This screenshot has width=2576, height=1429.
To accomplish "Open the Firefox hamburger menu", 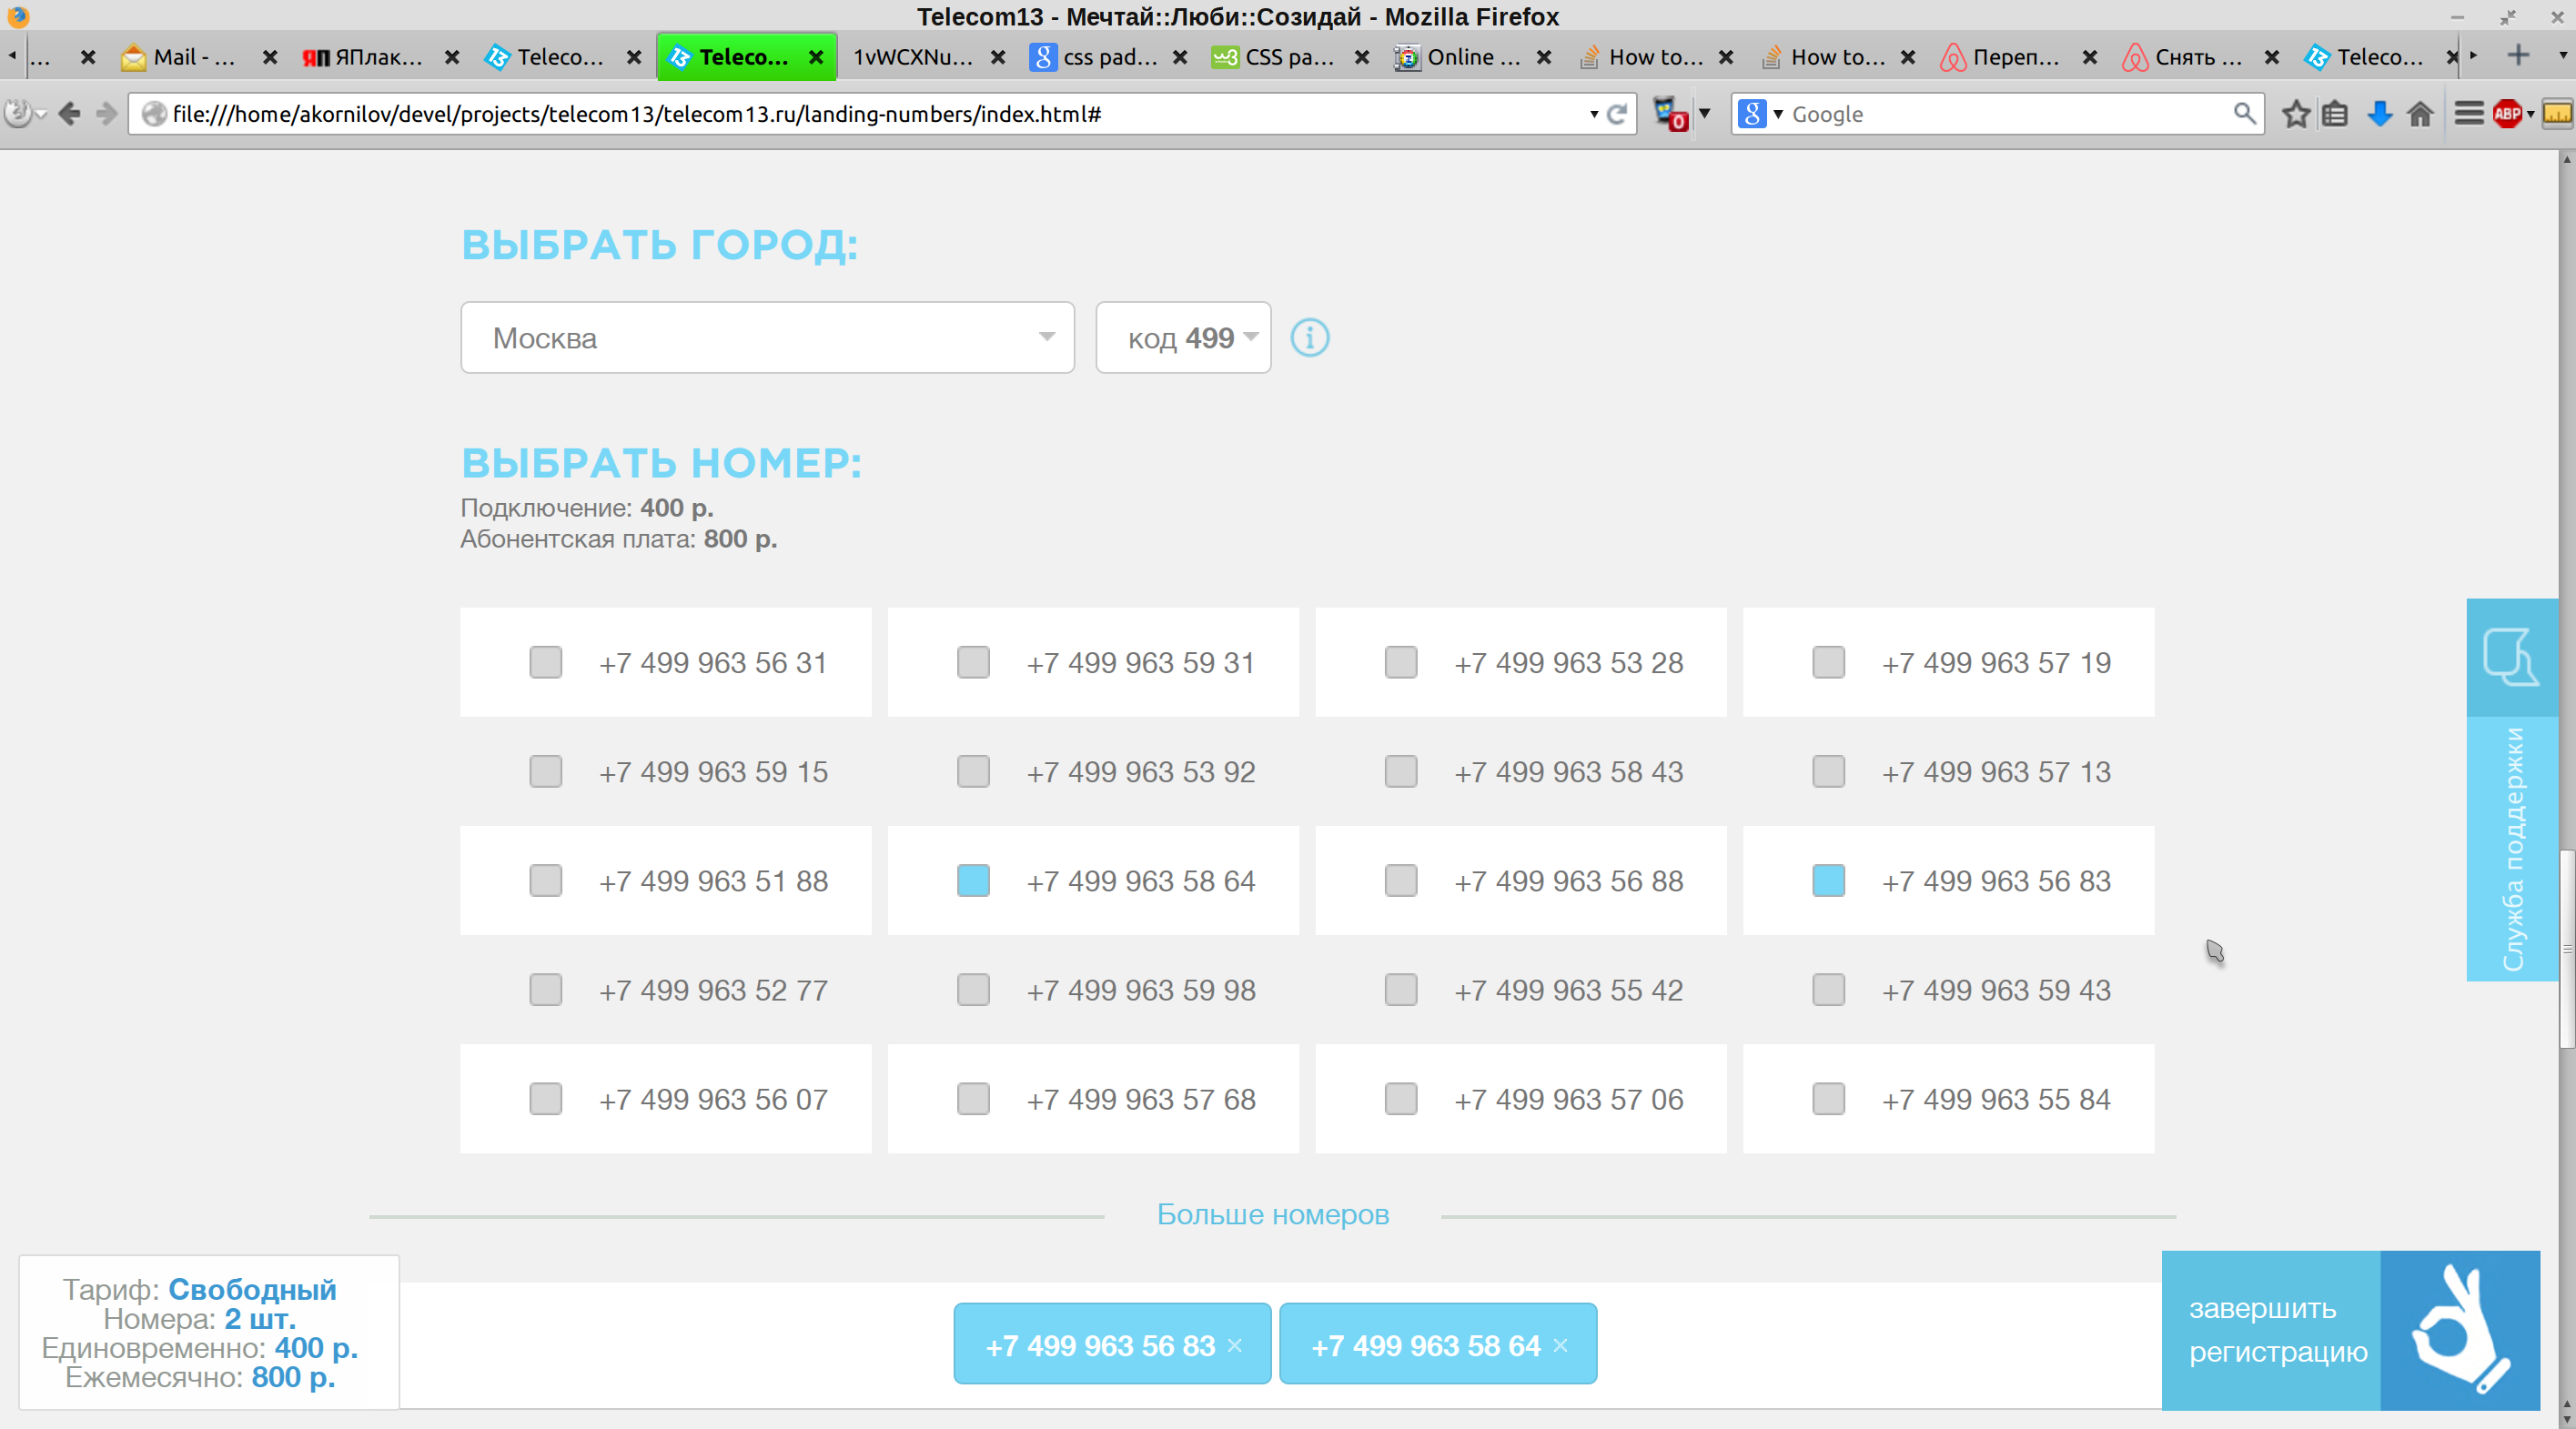I will point(2468,114).
